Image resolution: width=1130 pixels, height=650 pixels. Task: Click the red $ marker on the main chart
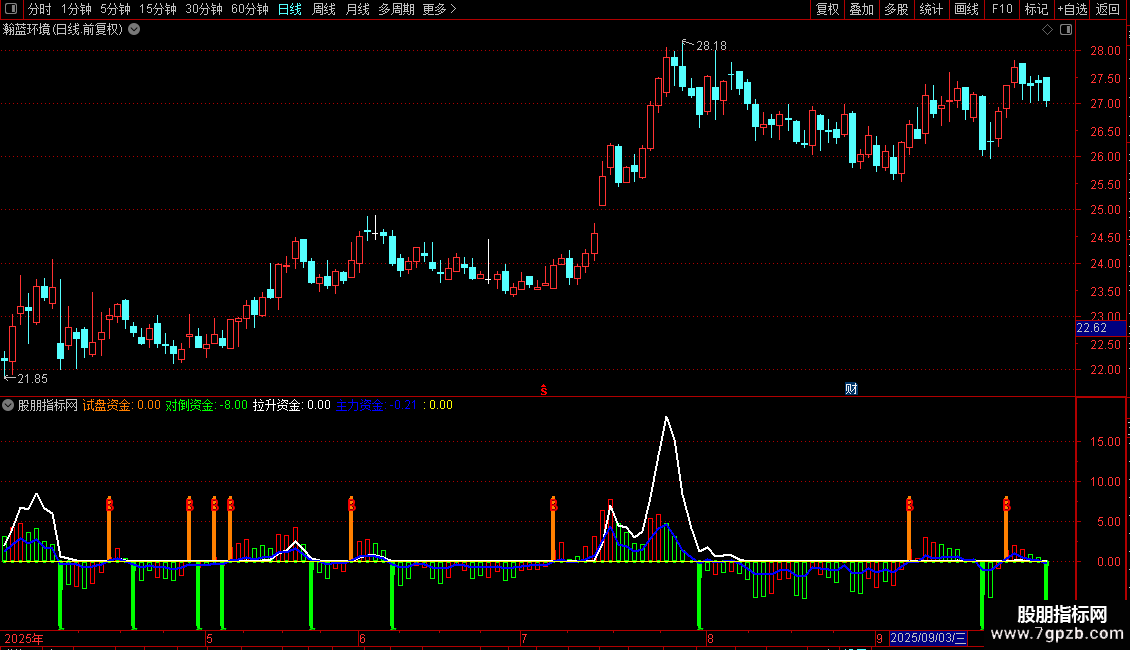pyautogui.click(x=544, y=390)
